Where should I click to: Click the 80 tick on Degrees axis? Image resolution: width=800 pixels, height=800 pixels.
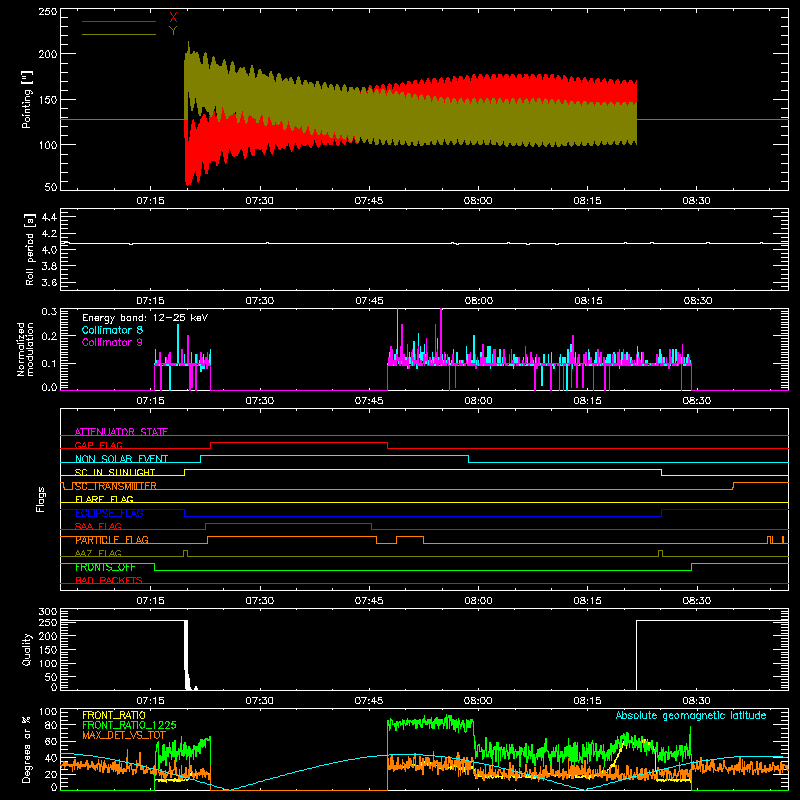51,725
